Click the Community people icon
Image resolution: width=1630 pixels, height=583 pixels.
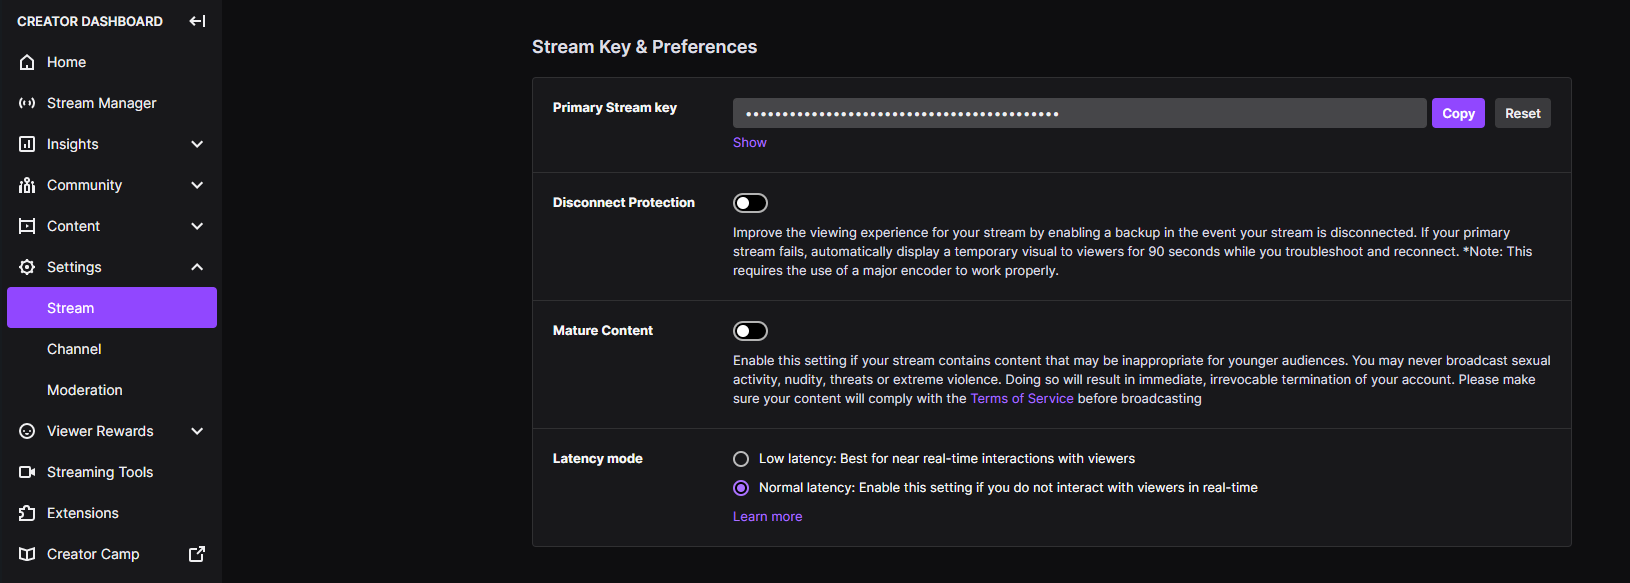(27, 185)
